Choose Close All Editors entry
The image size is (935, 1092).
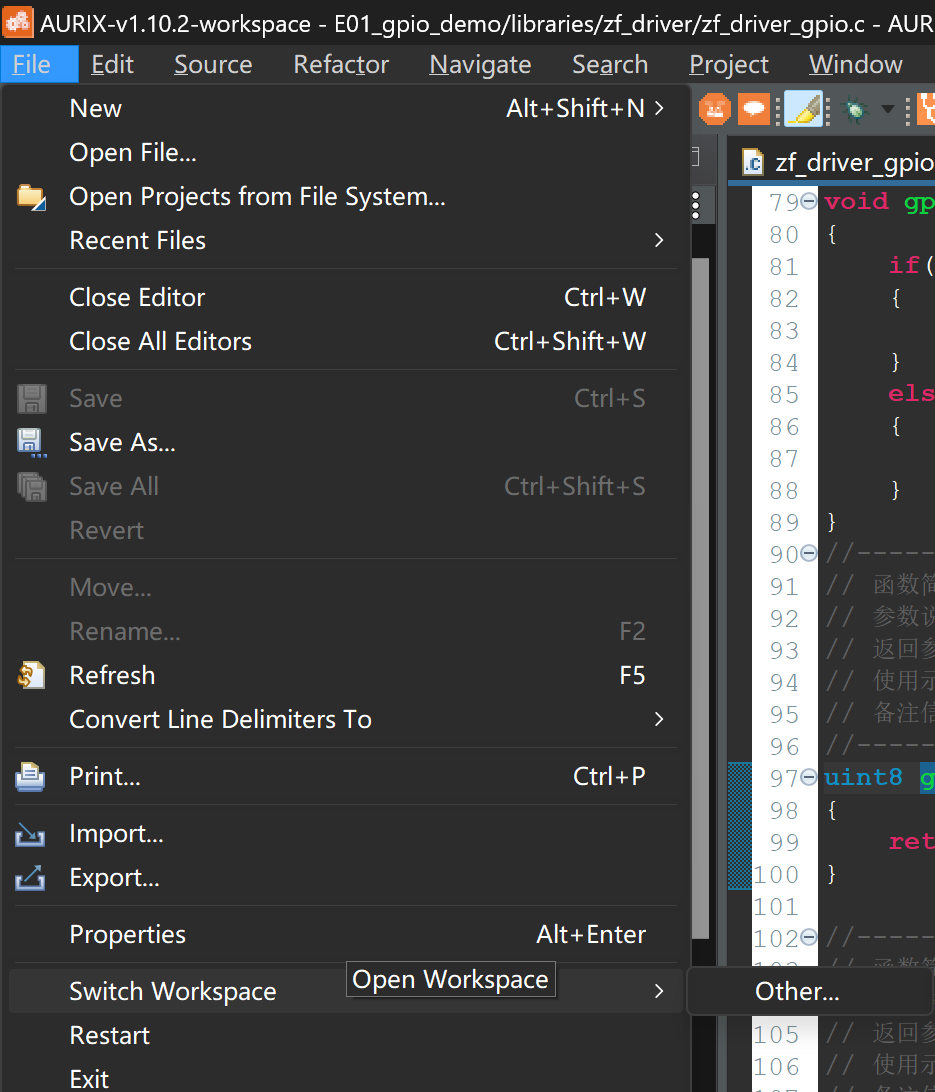(x=345, y=341)
